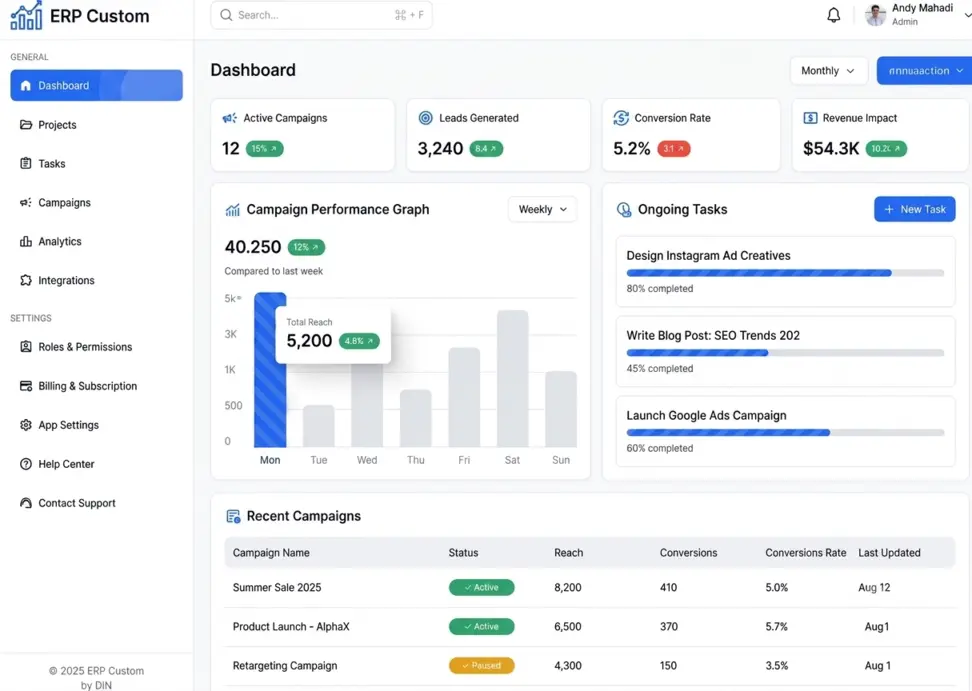Click the ERP Custom logo icon

26,15
